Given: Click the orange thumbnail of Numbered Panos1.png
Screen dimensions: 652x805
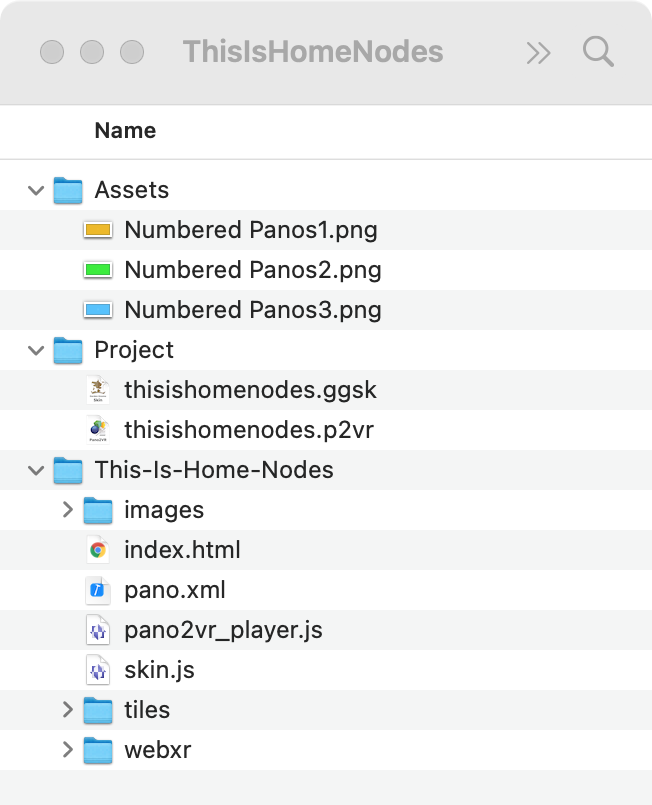Looking at the screenshot, I should click(98, 230).
